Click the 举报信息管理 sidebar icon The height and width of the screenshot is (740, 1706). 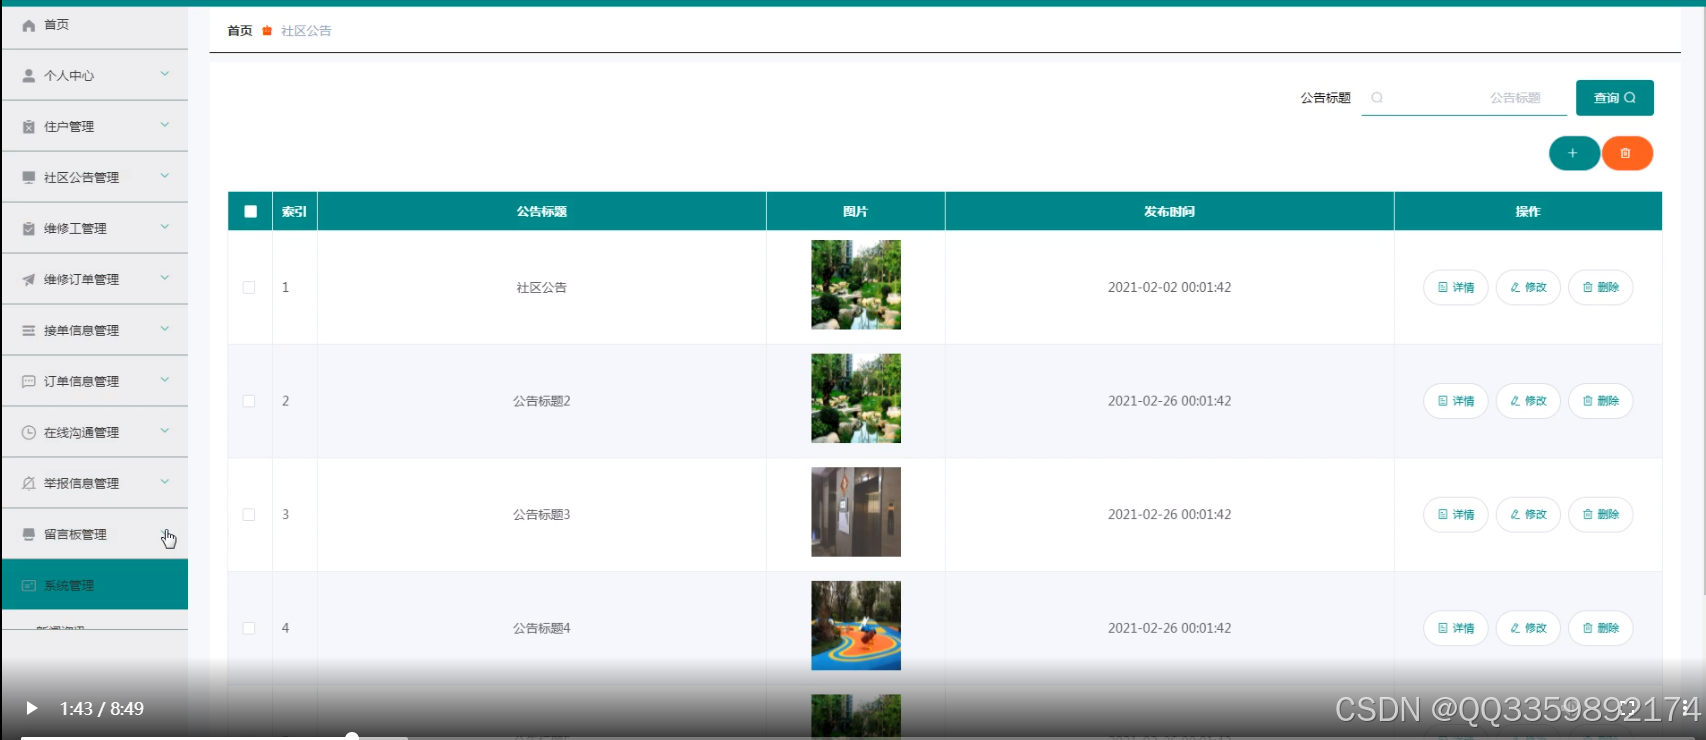[29, 483]
